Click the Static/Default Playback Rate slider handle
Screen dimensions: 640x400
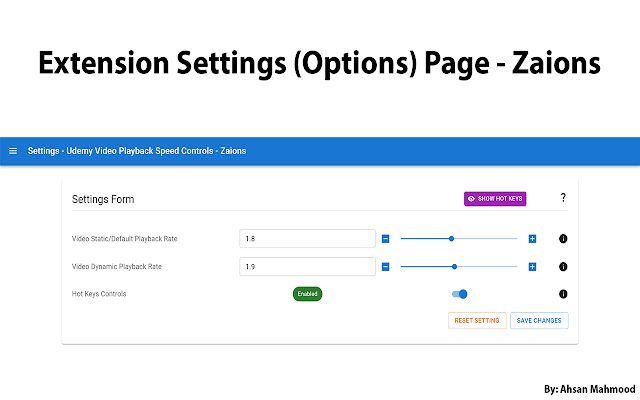tap(451, 239)
